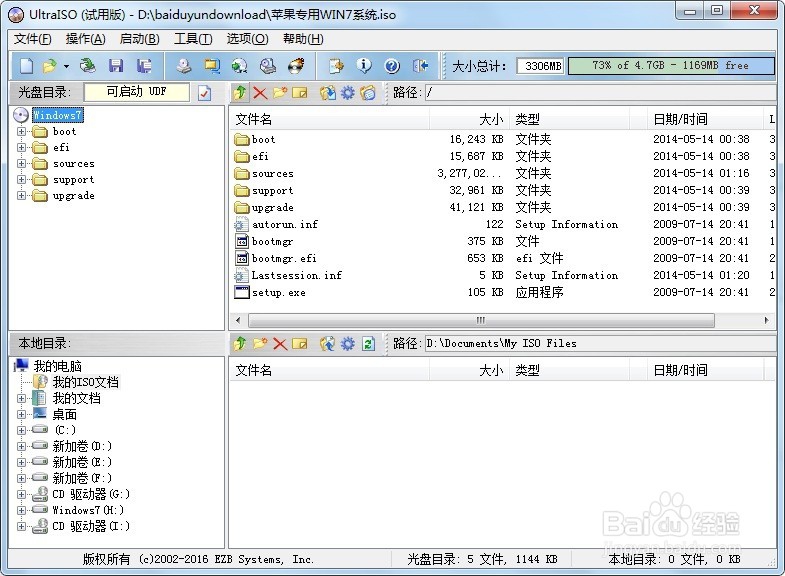Click blue gear properties icon in disc toolbar
Screen dimensions: 785x576
tap(347, 93)
